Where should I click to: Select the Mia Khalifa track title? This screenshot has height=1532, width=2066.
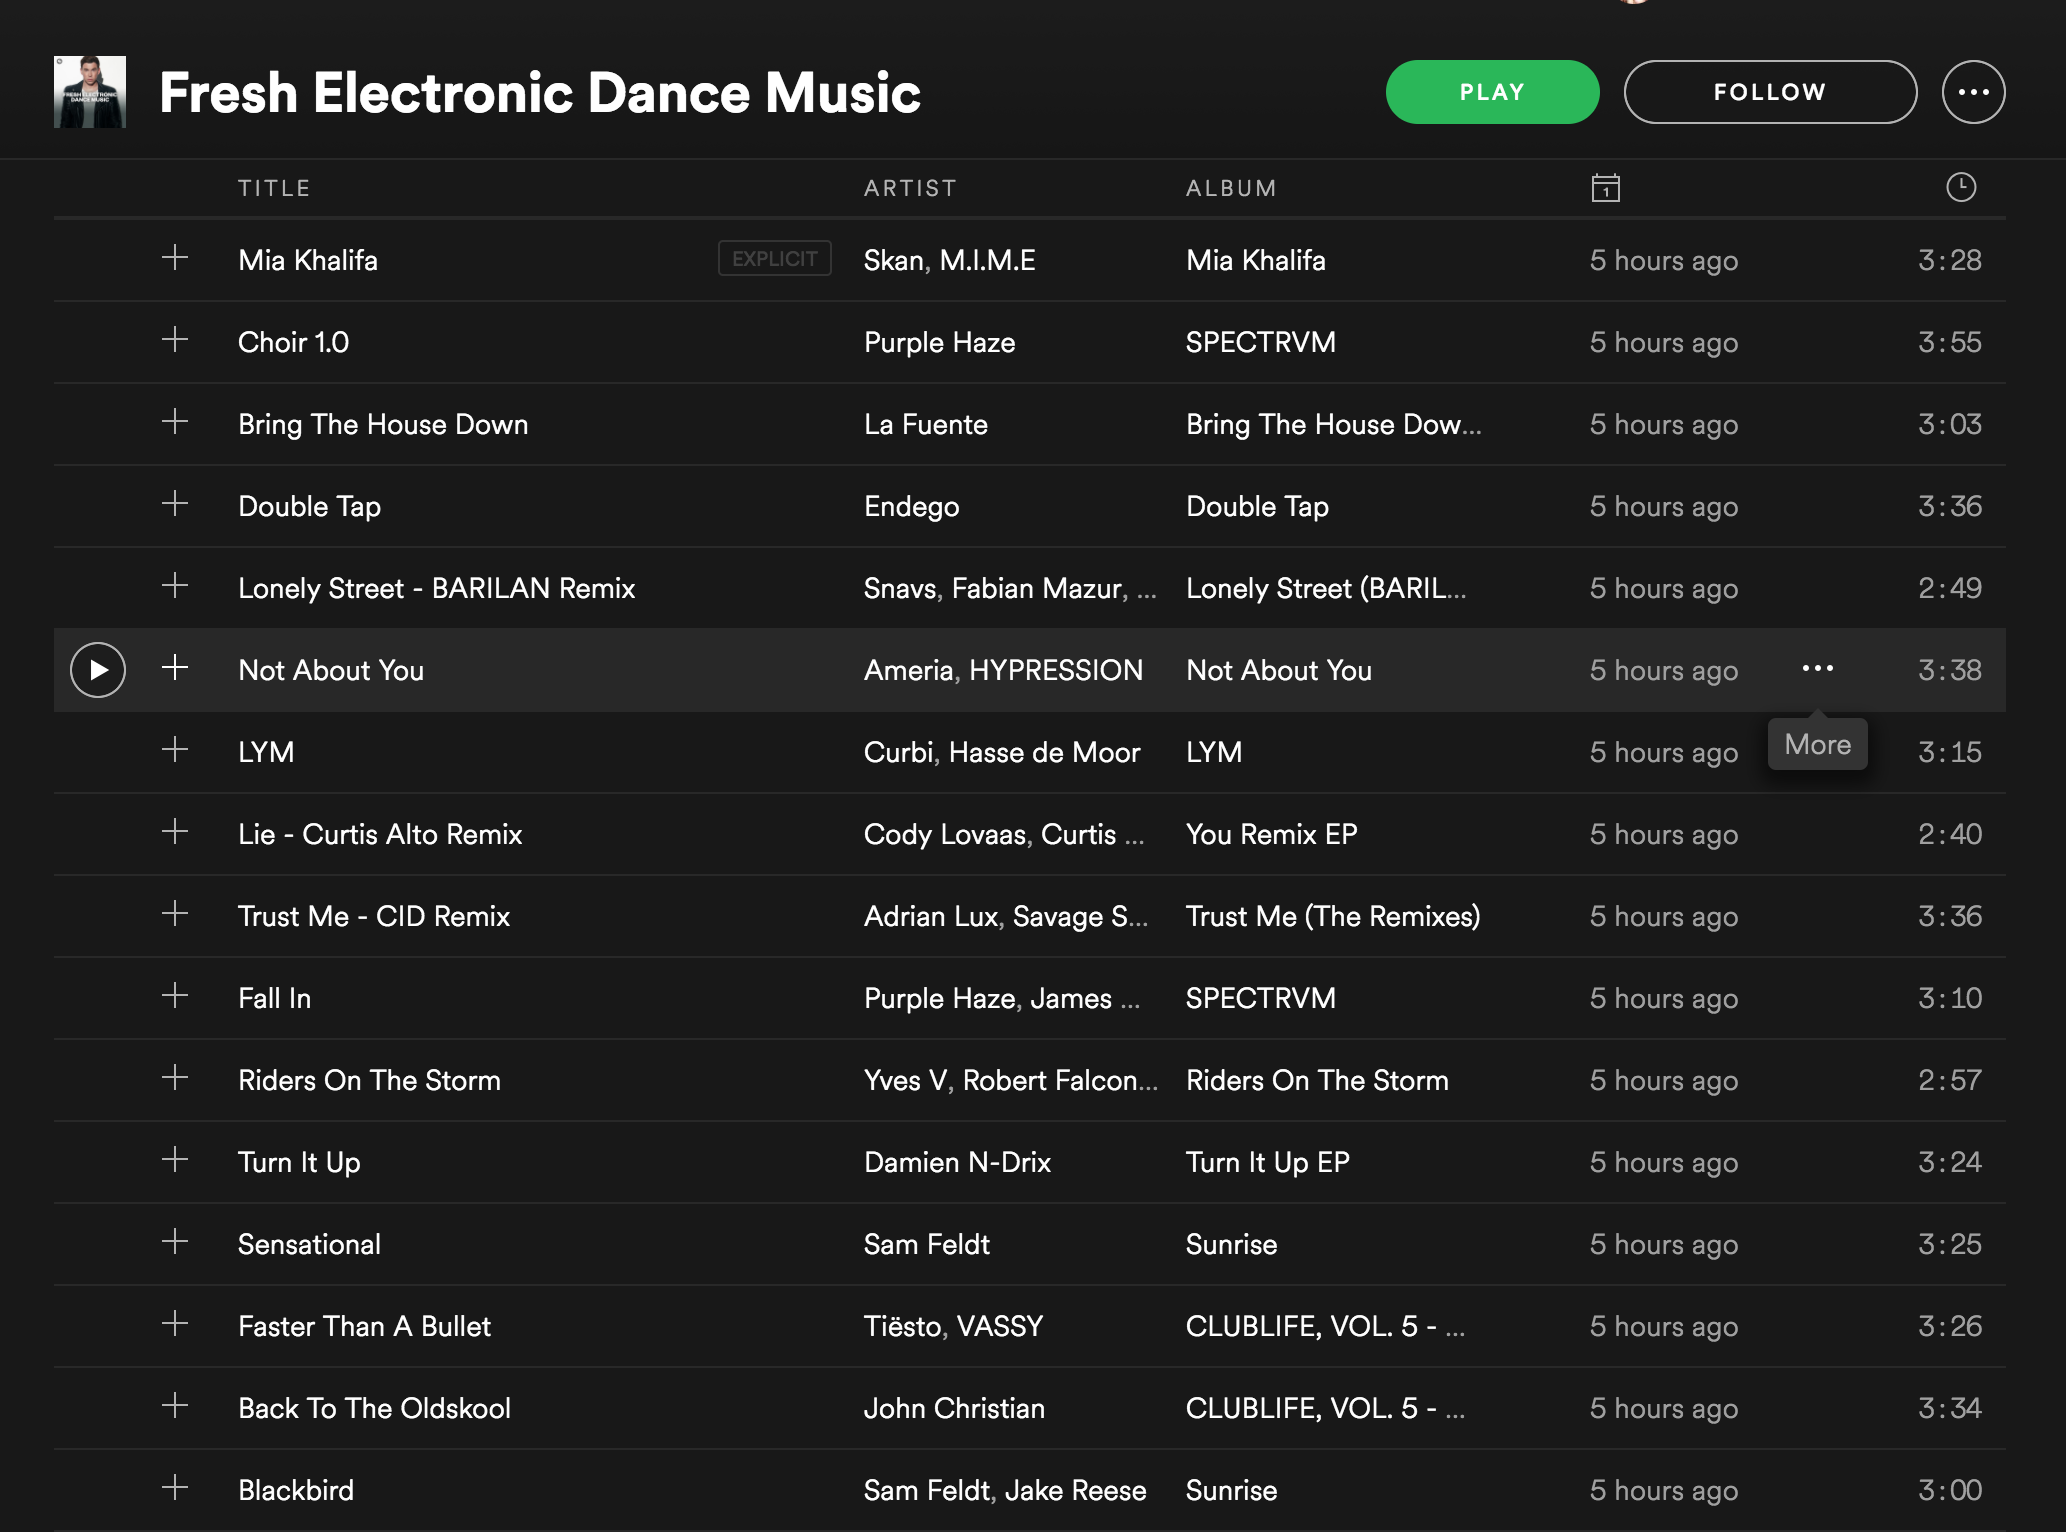pos(308,261)
